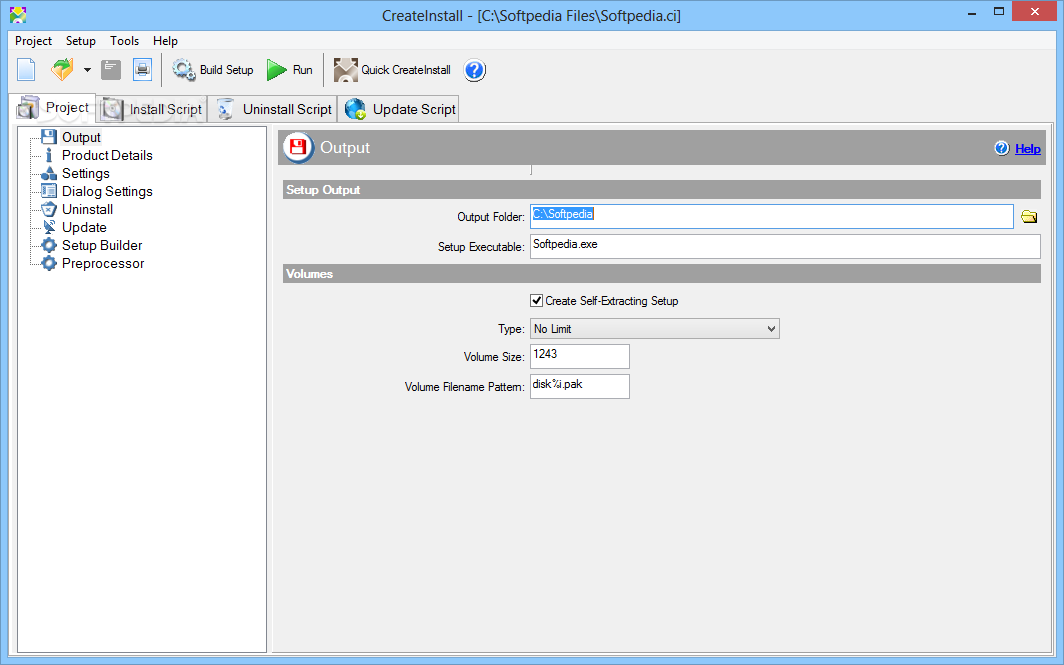
Task: Click into the Setup Executable field
Action: coord(785,246)
